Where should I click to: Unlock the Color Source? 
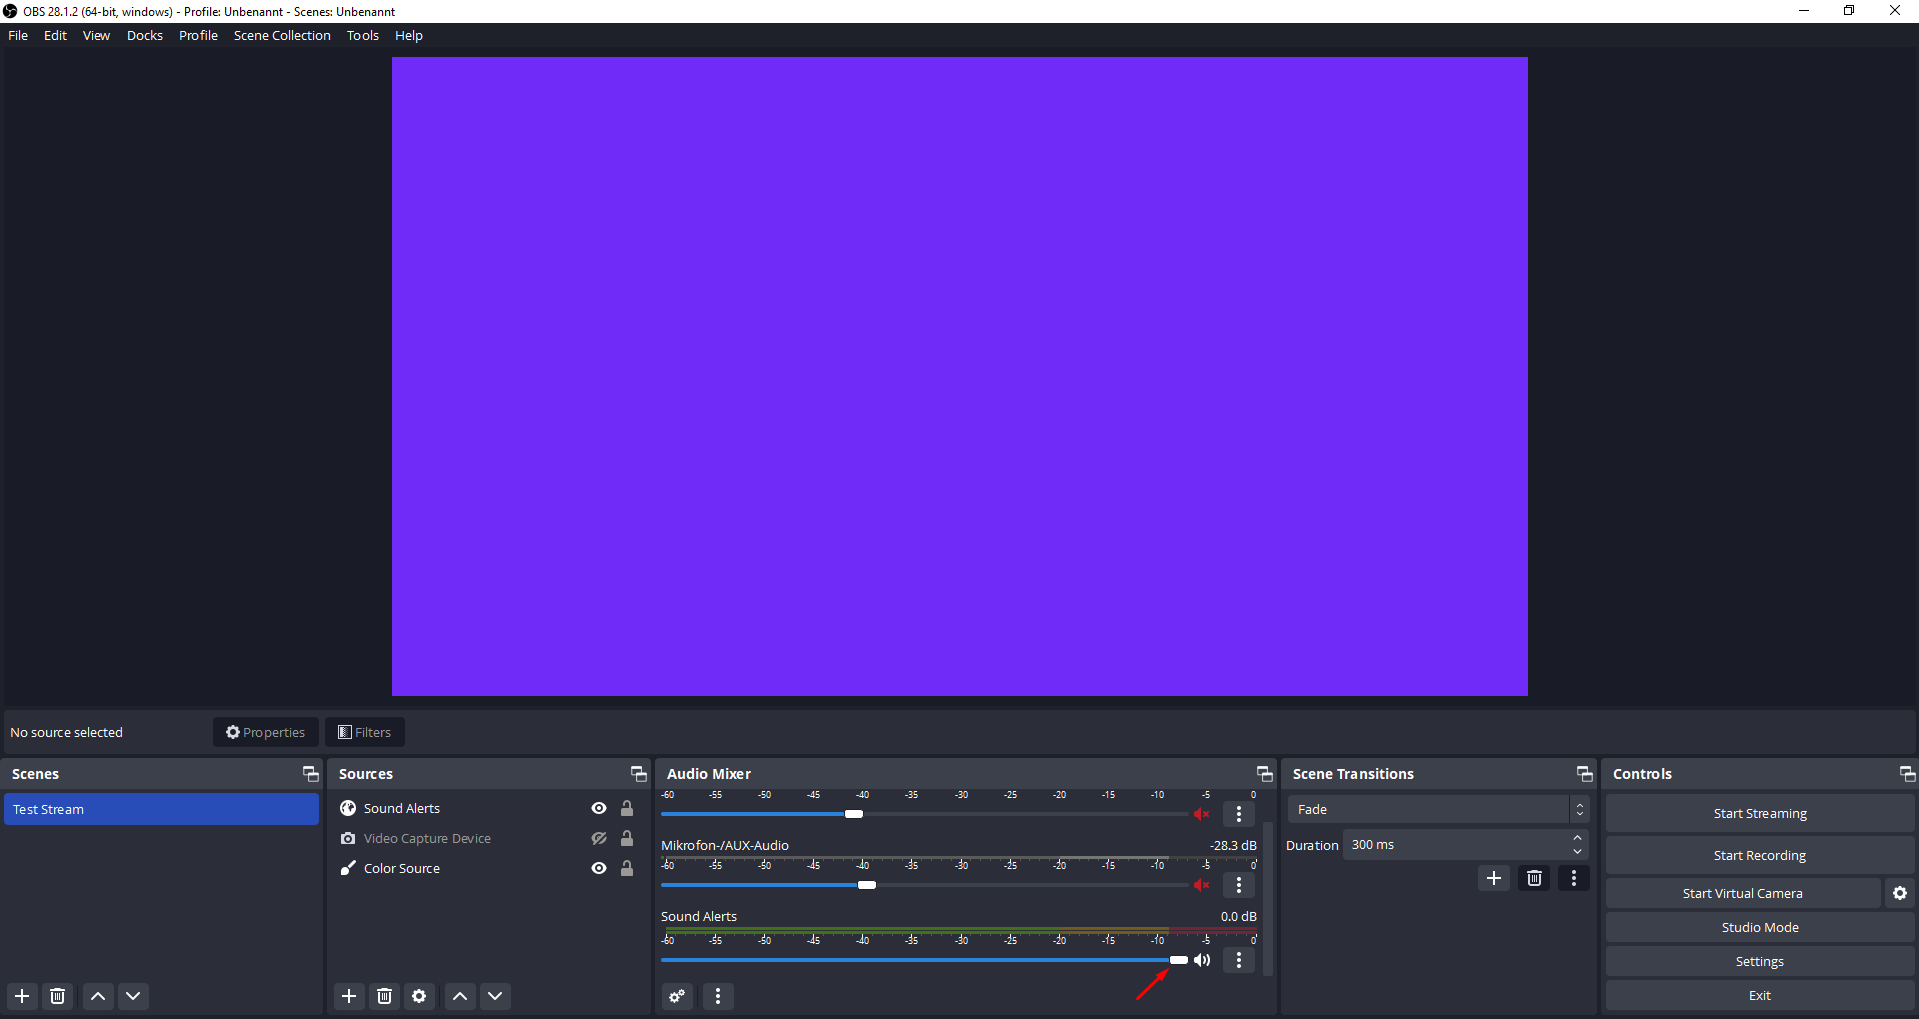(627, 868)
